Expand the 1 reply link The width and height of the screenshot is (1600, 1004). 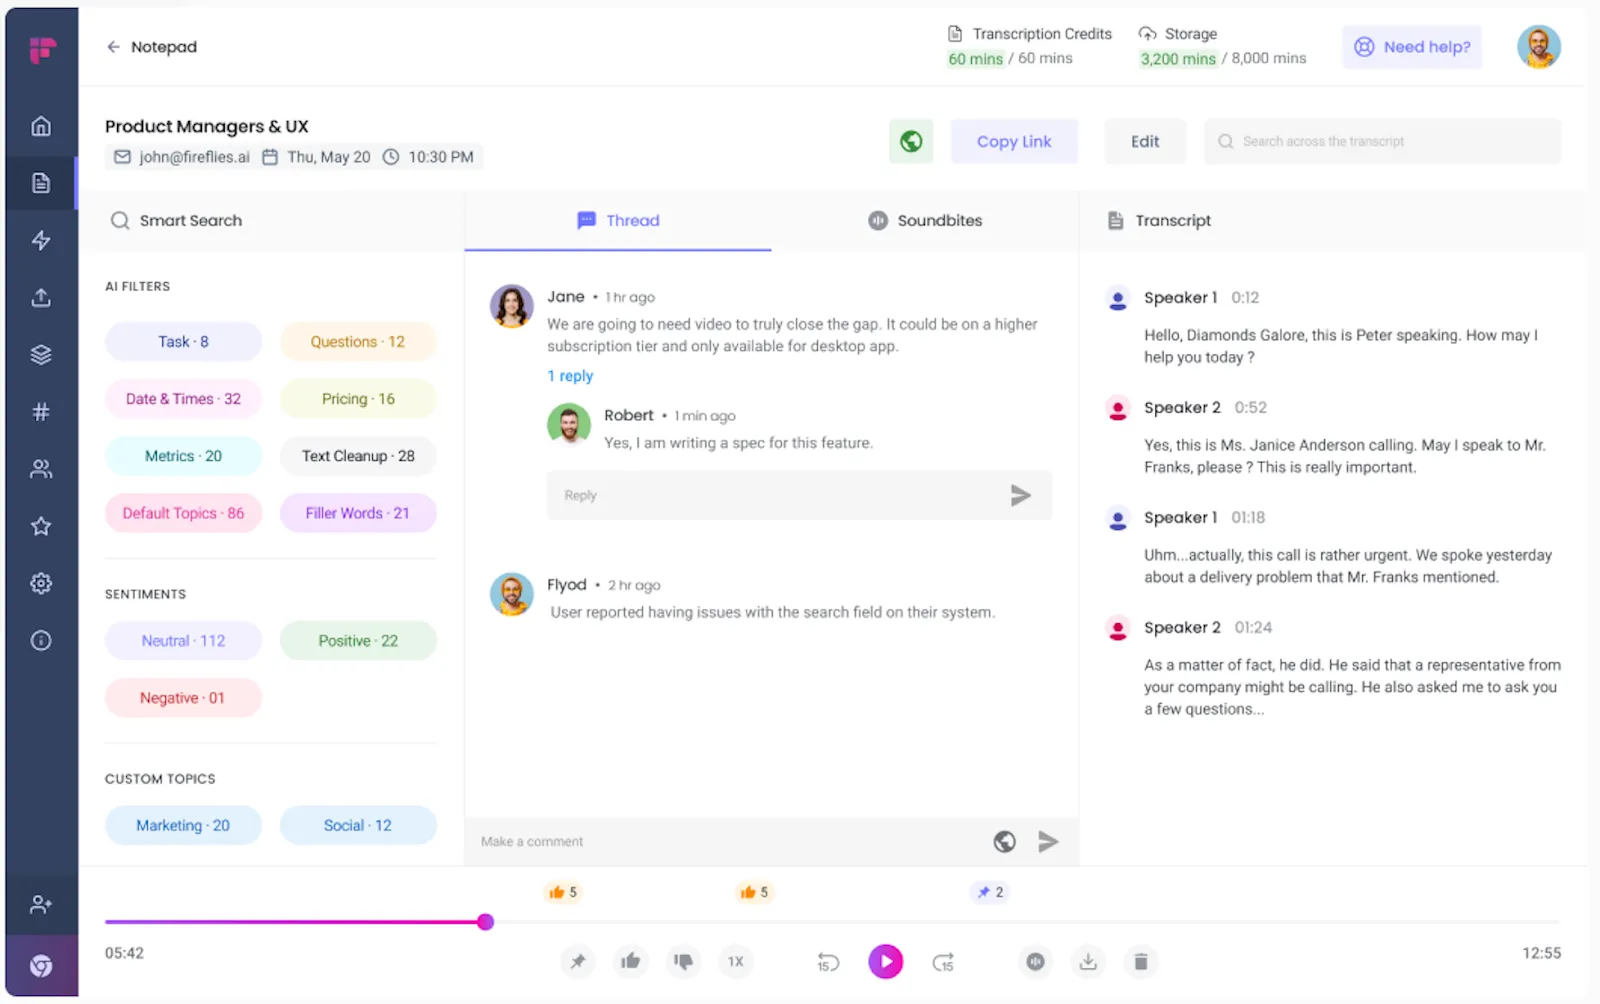pyautogui.click(x=570, y=376)
